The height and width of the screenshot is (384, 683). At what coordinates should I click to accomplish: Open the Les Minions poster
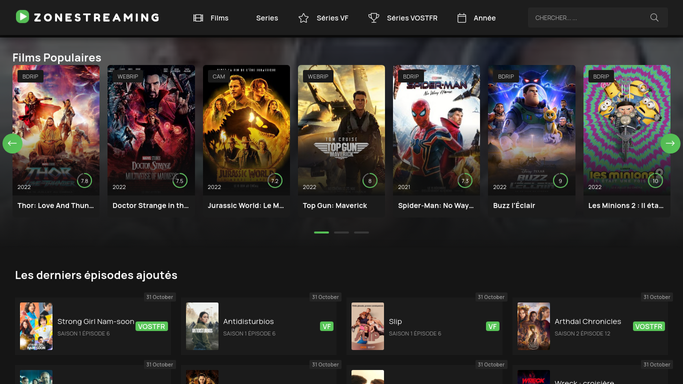pos(627,130)
